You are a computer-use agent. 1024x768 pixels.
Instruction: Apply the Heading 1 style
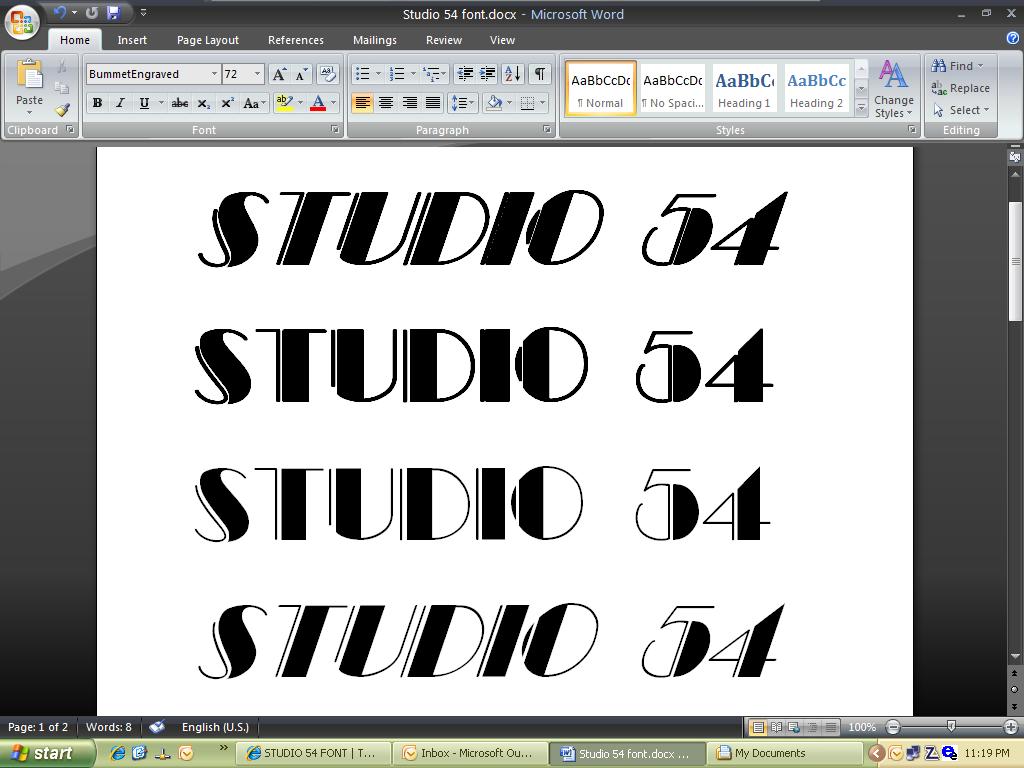(x=744, y=89)
